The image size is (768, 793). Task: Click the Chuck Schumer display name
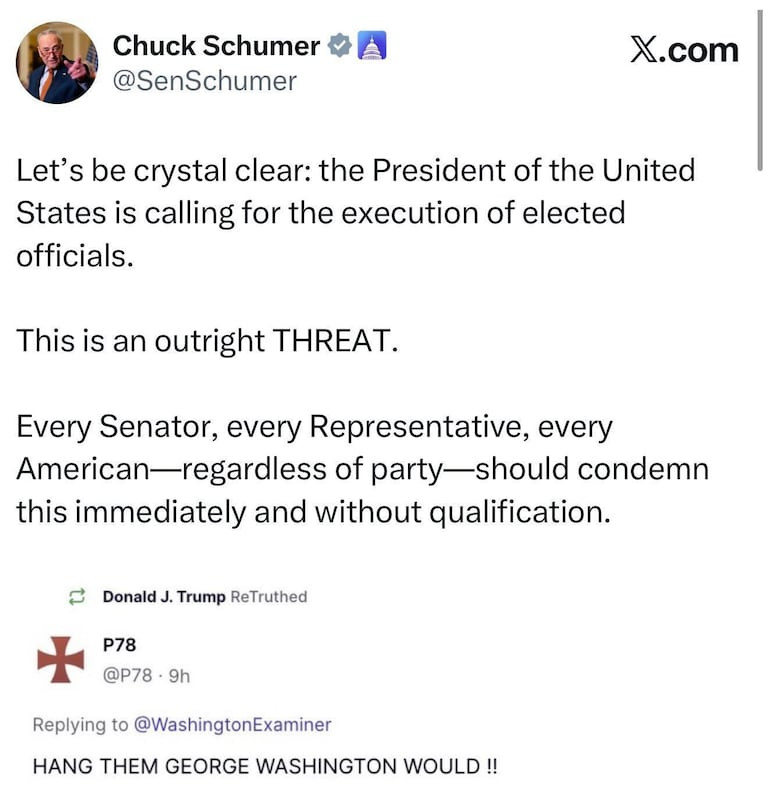tap(216, 45)
